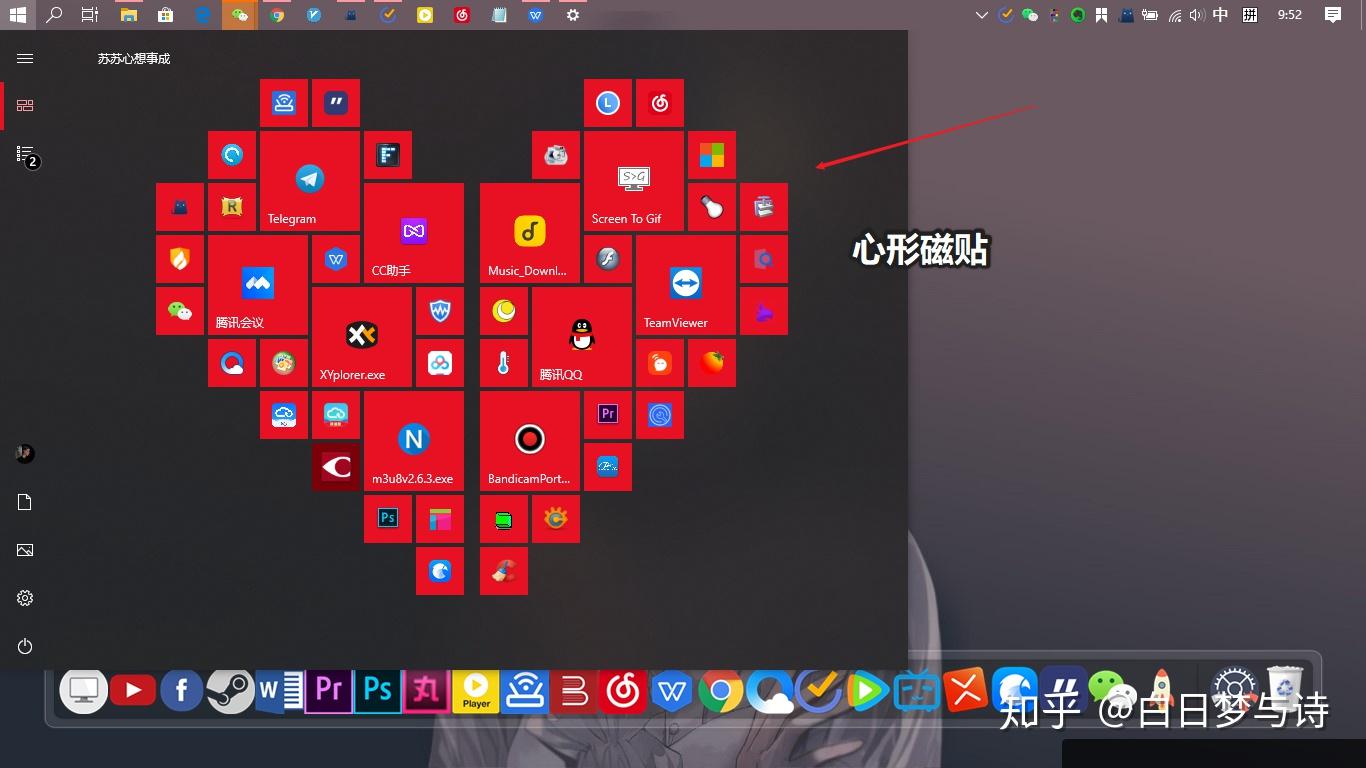Screen dimensions: 1366x768
Task: Launch Word from the bottom dock
Action: (x=280, y=690)
